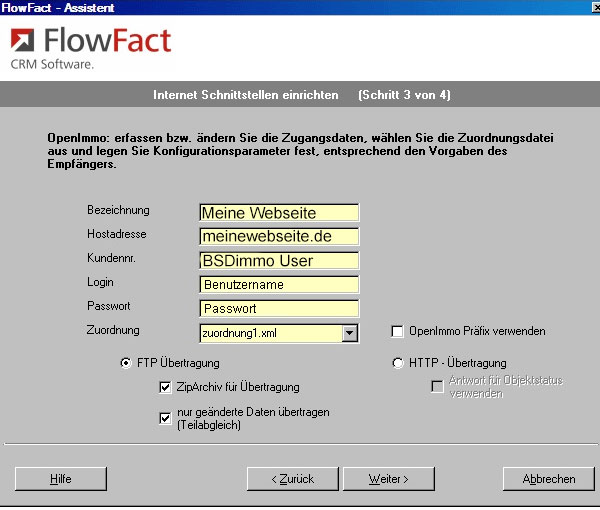Click the Login label
The image size is (600, 510).
(x=100, y=282)
